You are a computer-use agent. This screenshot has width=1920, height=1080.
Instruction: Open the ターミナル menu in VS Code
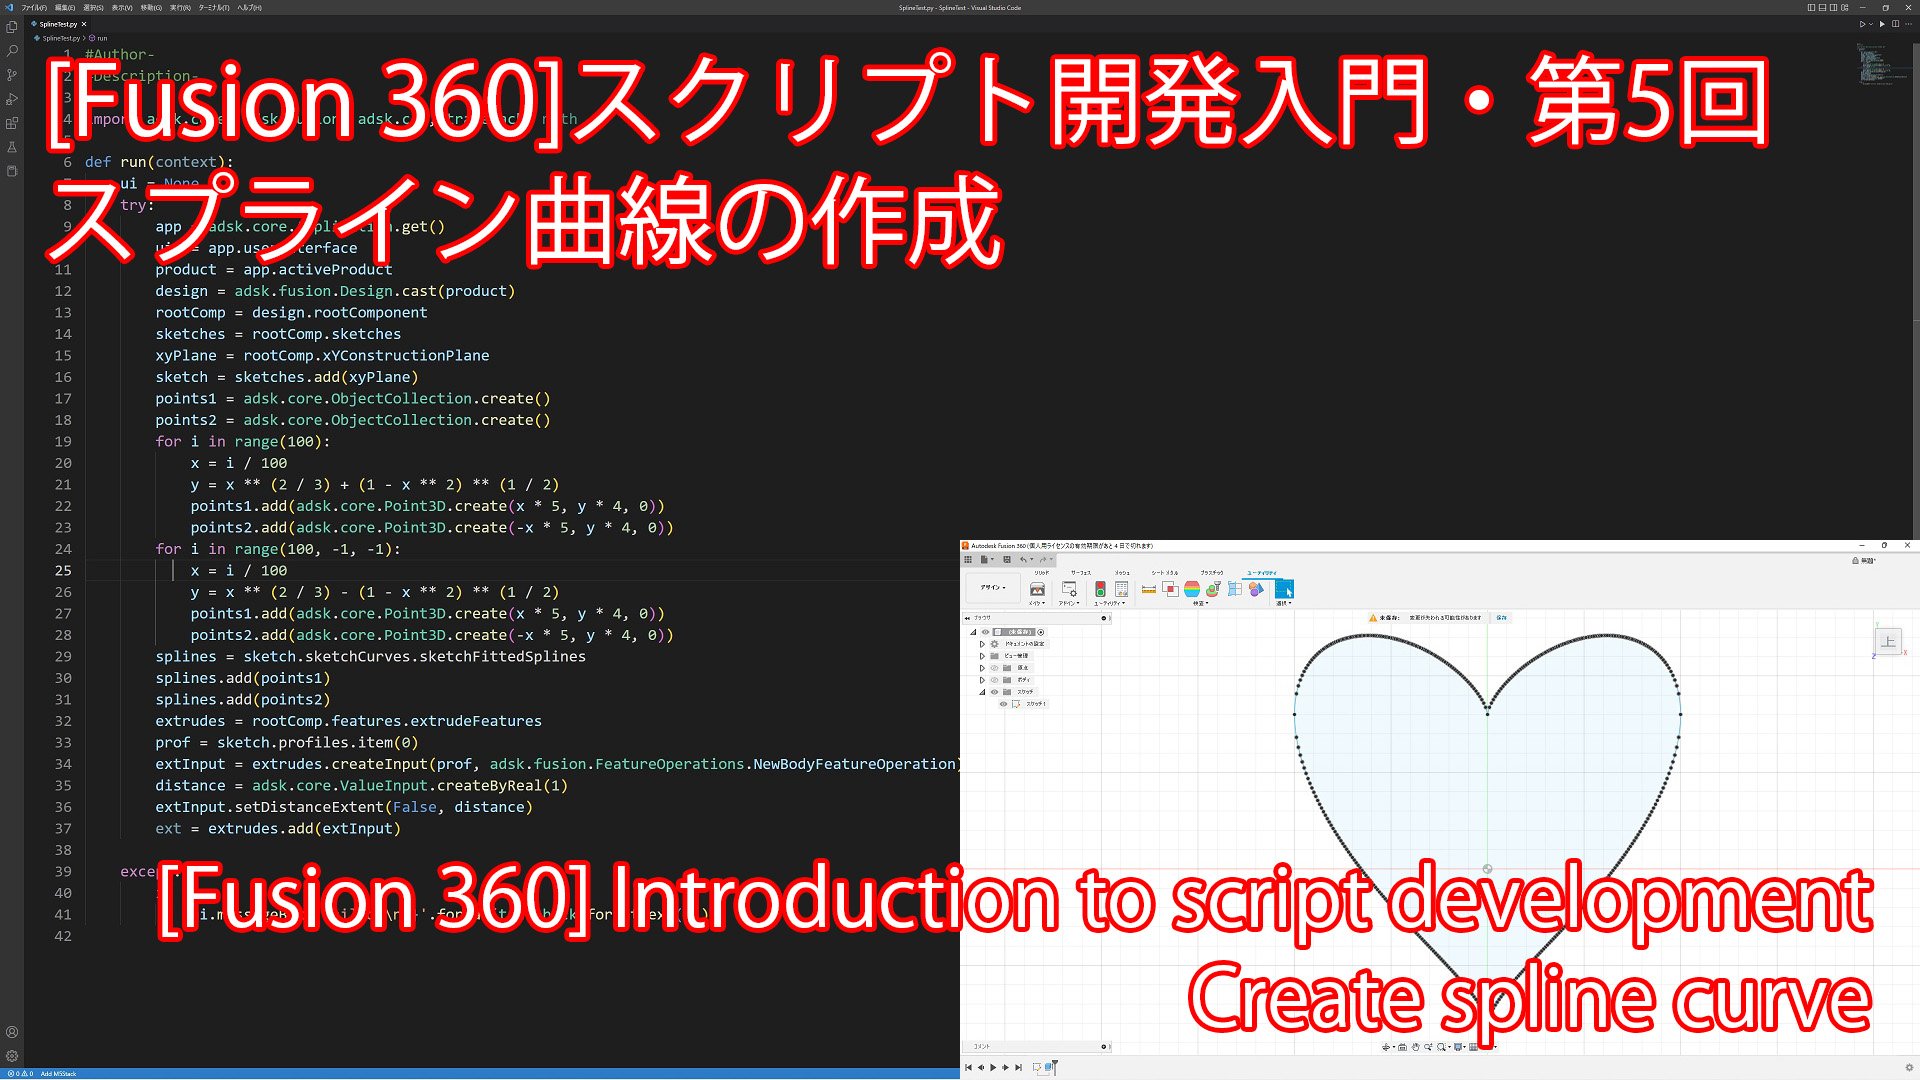tap(214, 7)
